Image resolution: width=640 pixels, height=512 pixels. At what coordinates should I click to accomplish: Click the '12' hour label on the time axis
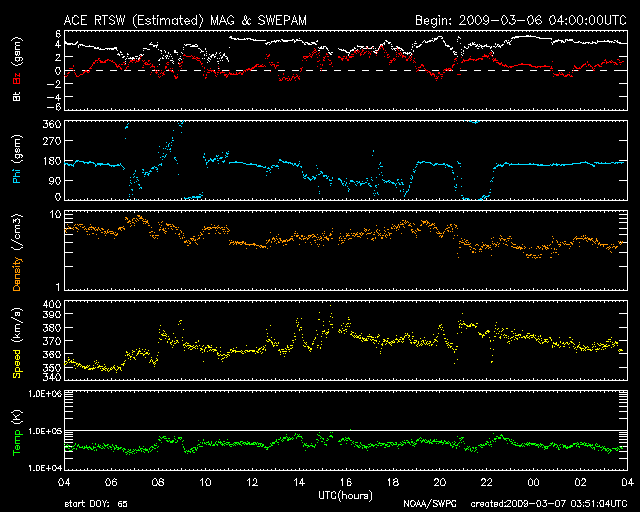(252, 482)
